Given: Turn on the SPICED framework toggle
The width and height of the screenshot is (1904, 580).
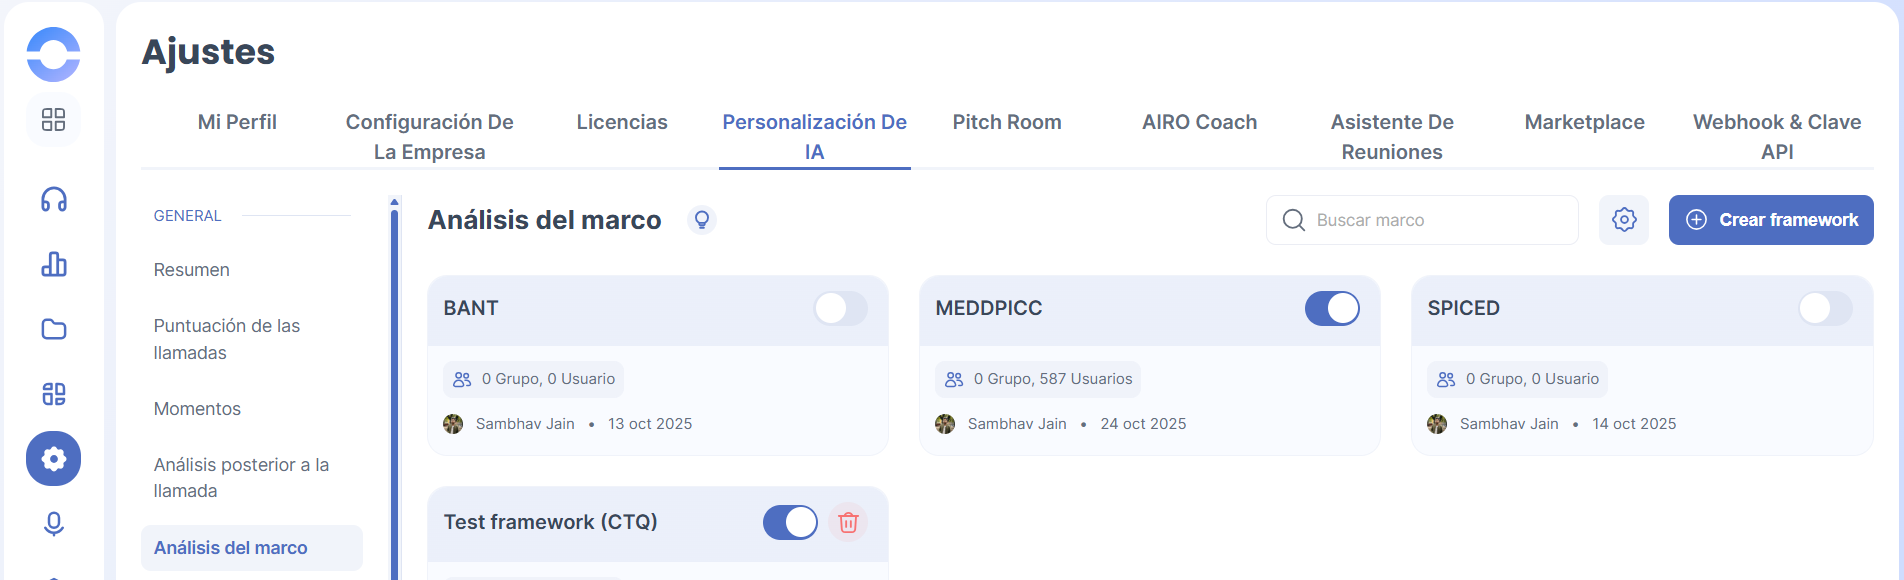Looking at the screenshot, I should pyautogui.click(x=1824, y=308).
